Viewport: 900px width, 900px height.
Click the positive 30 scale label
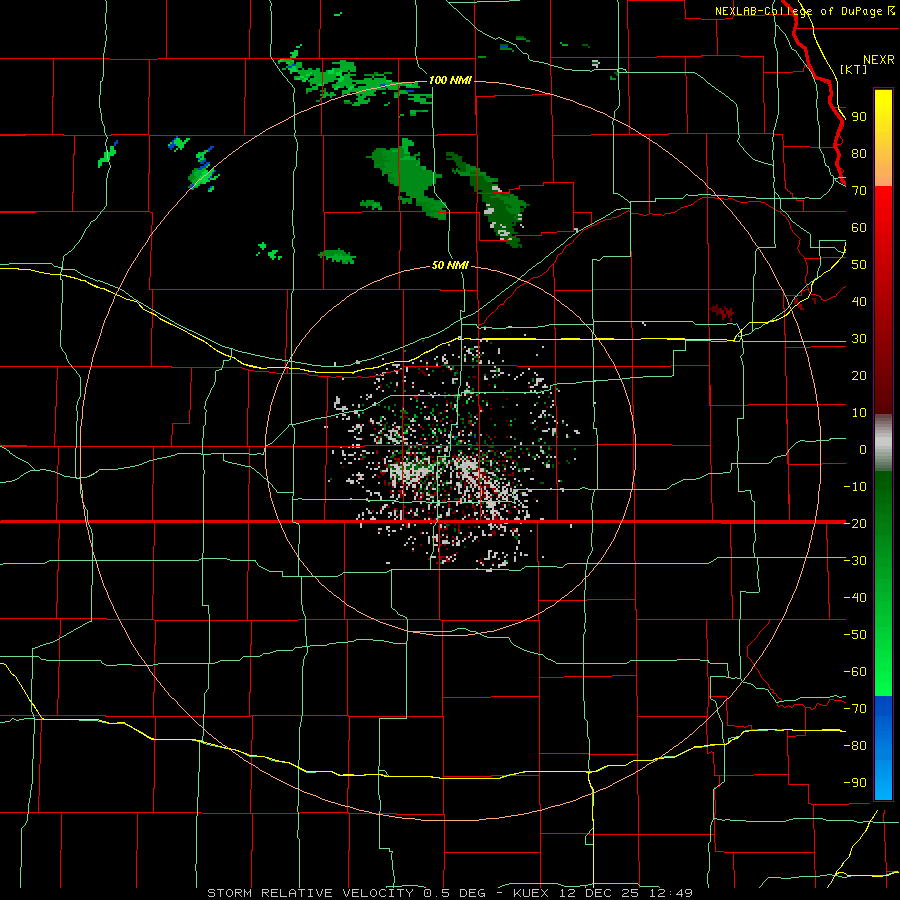[859, 339]
